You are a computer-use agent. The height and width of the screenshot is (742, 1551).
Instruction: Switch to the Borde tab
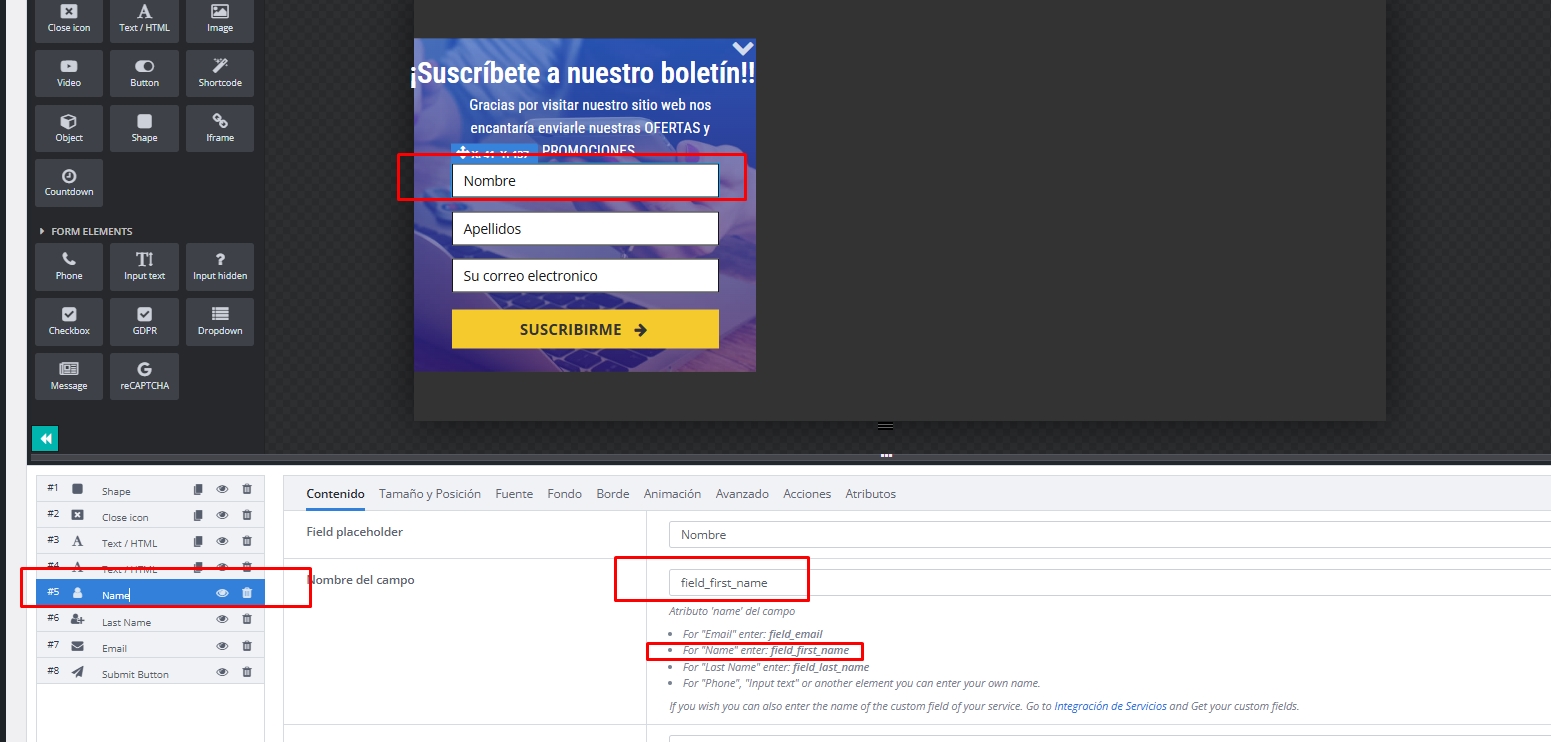(613, 494)
